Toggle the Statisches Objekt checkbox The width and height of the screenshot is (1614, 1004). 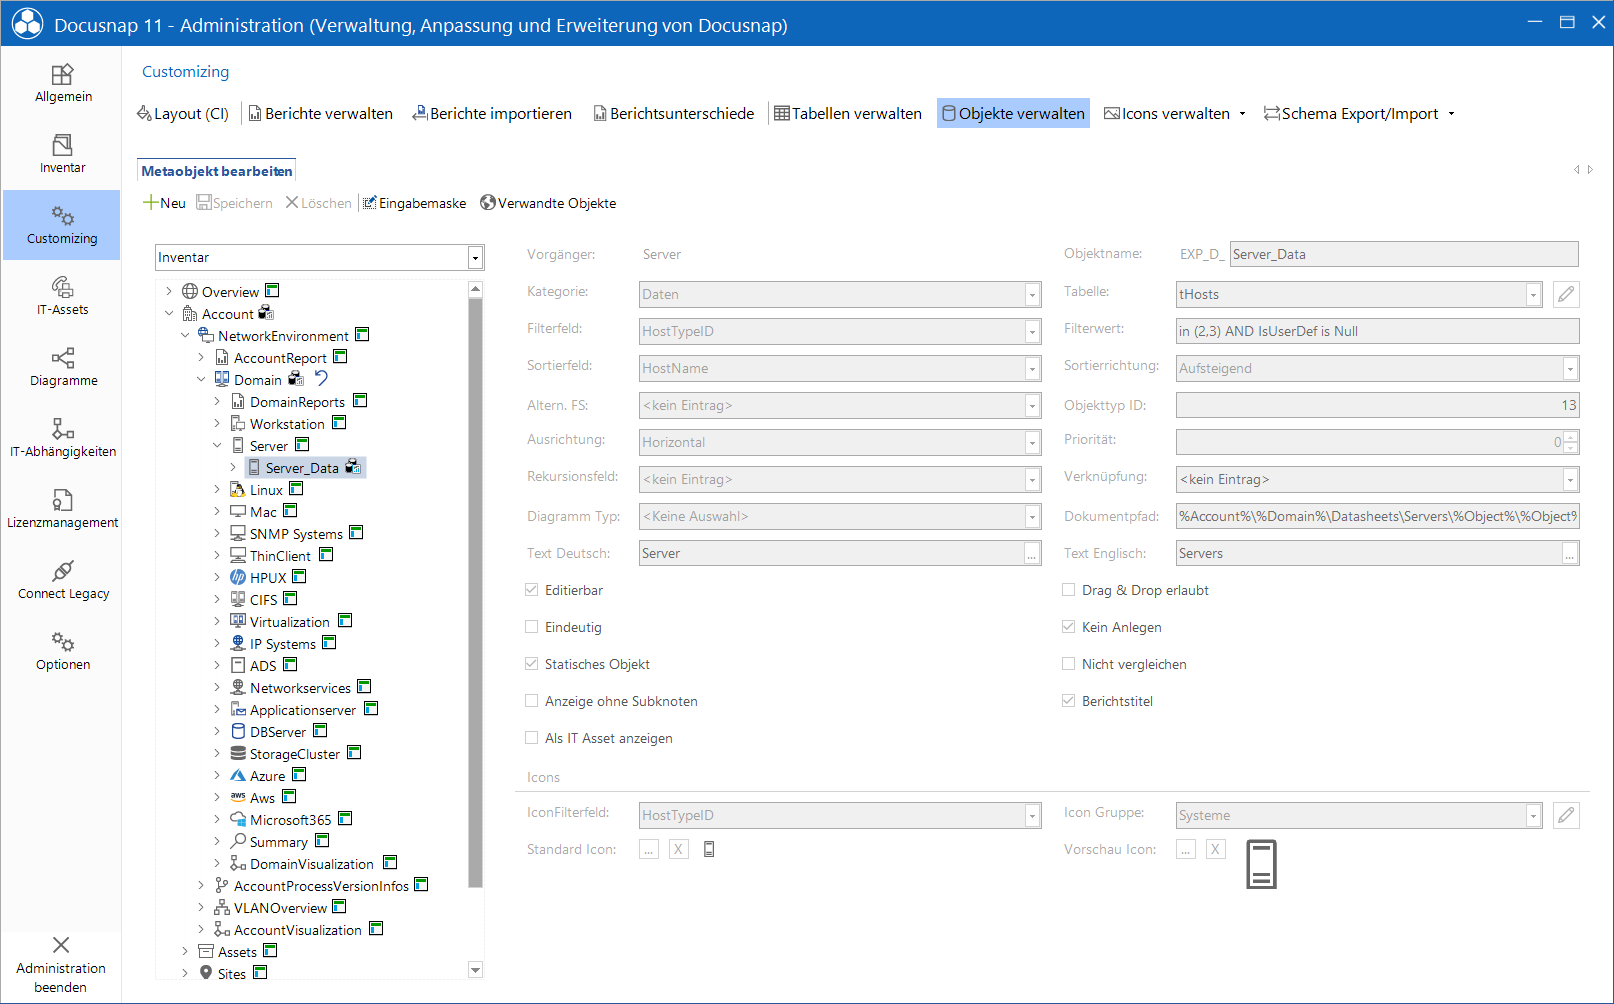[532, 664]
